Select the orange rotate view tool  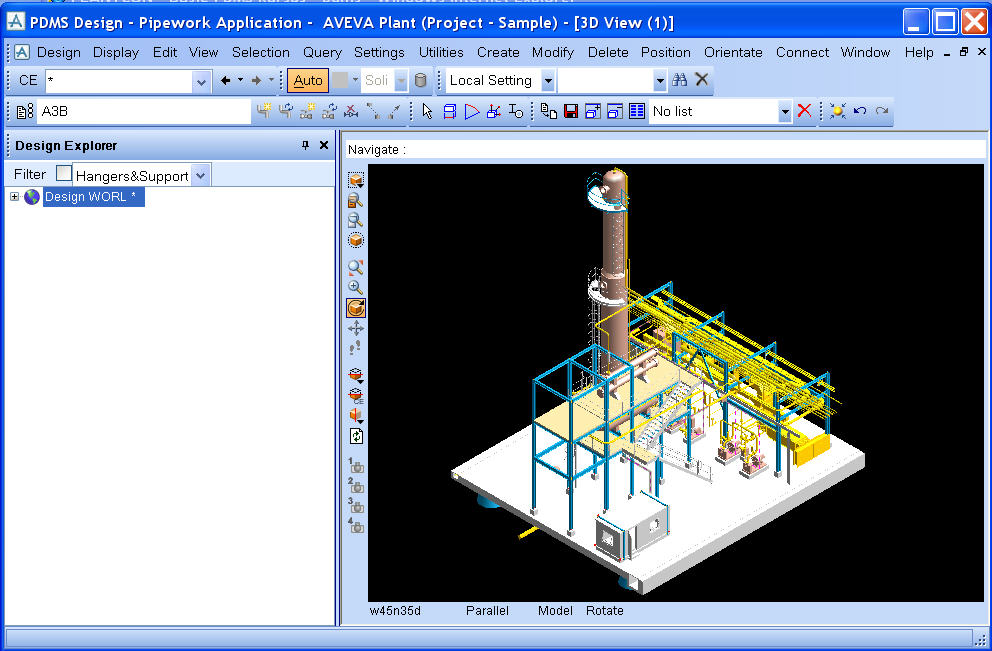[x=356, y=308]
